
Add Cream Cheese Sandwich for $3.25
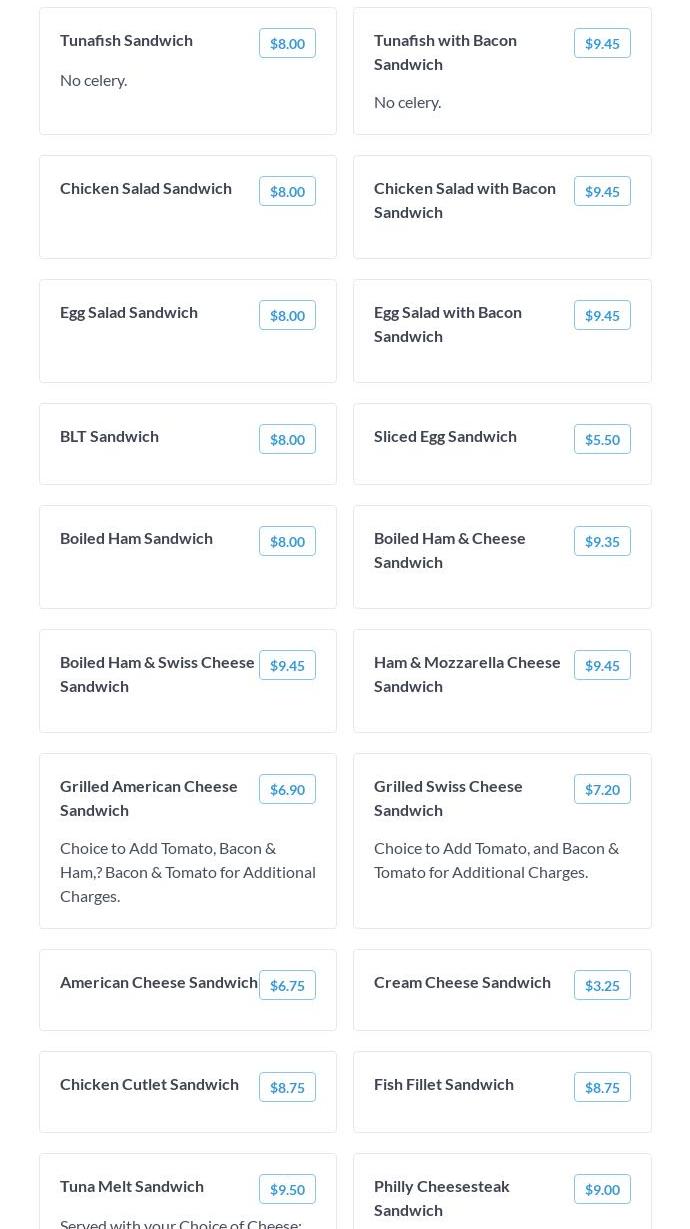coord(602,985)
